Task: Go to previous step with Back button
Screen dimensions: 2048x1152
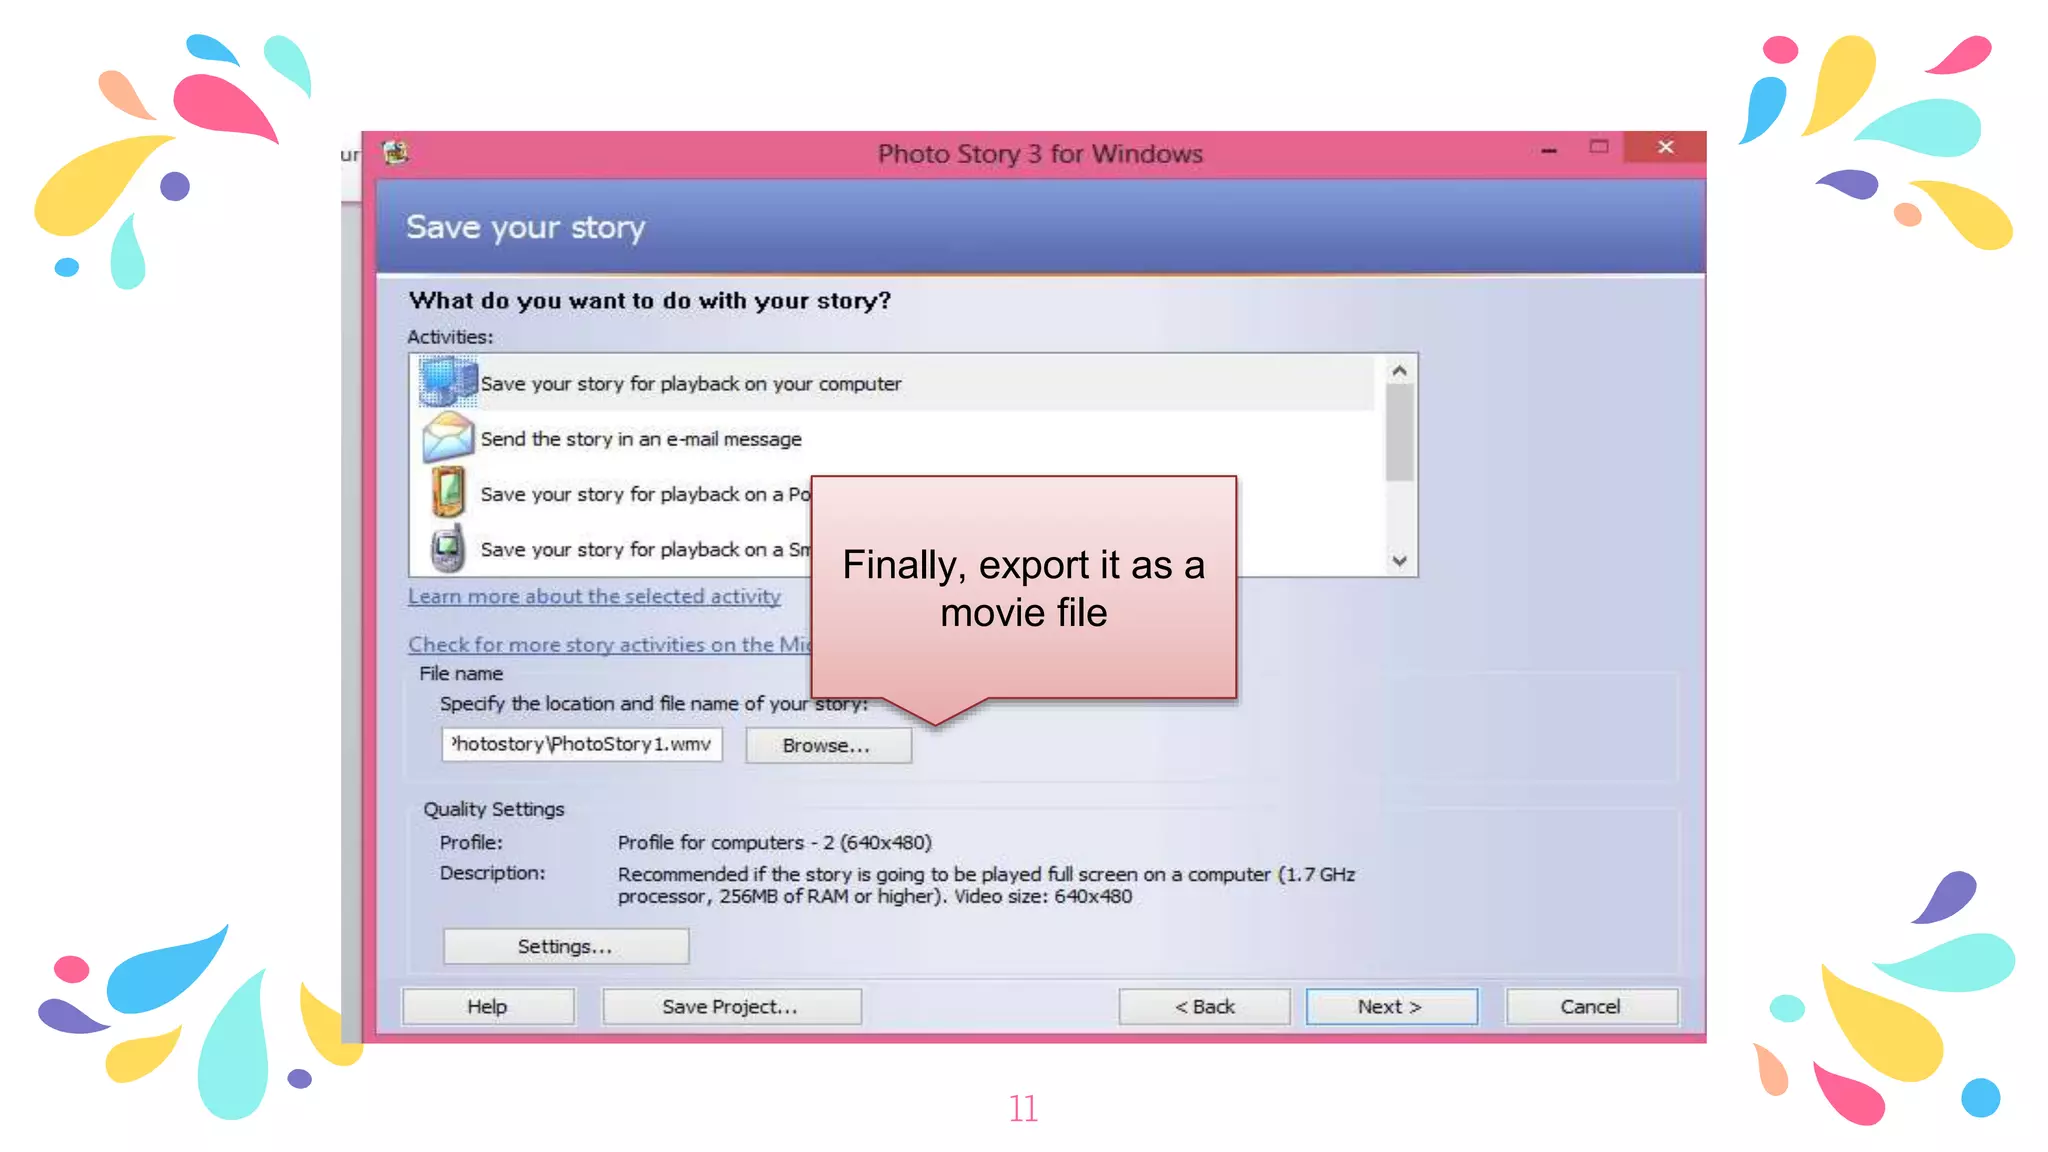Action: [x=1204, y=1006]
